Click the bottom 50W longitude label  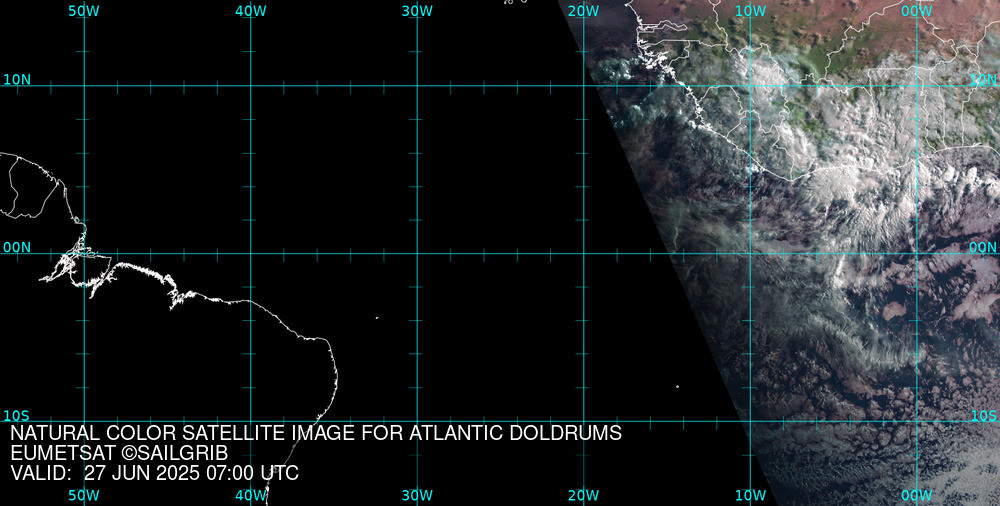(84, 495)
